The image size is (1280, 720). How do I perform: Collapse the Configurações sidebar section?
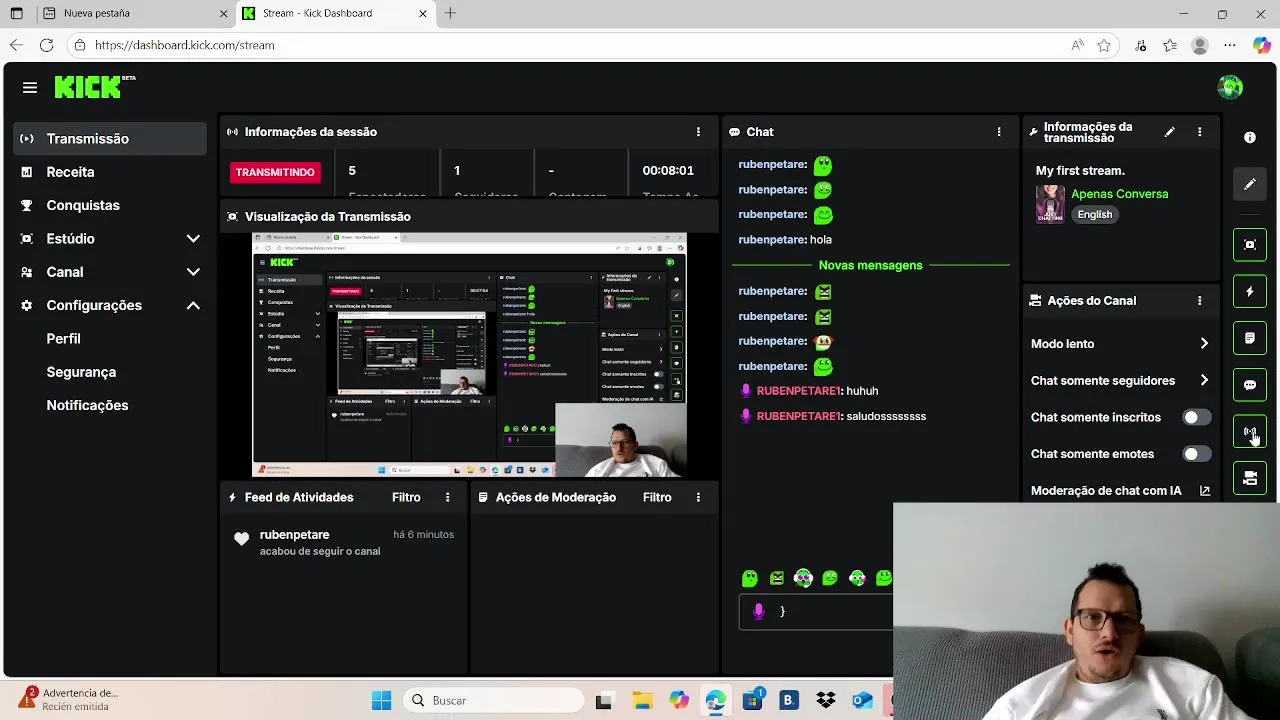(x=193, y=305)
